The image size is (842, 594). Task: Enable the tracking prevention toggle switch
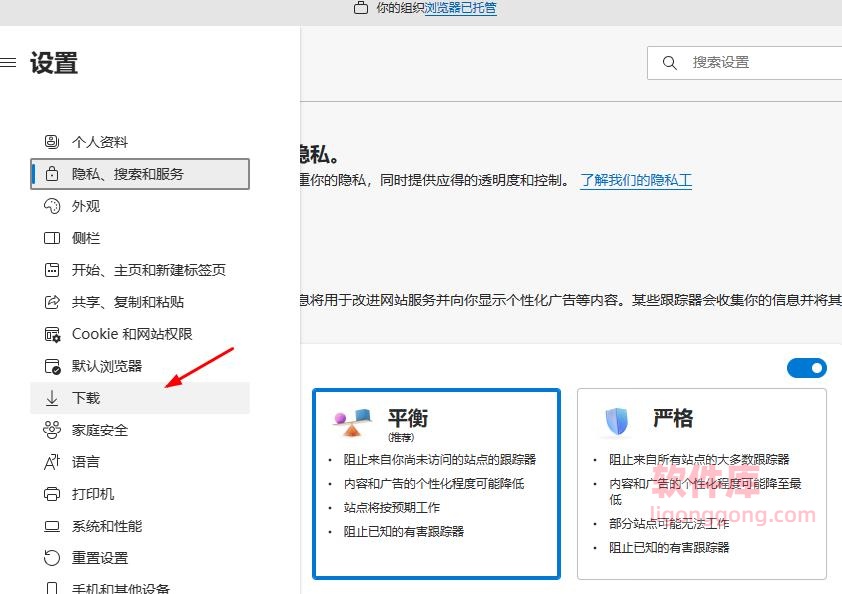806,368
